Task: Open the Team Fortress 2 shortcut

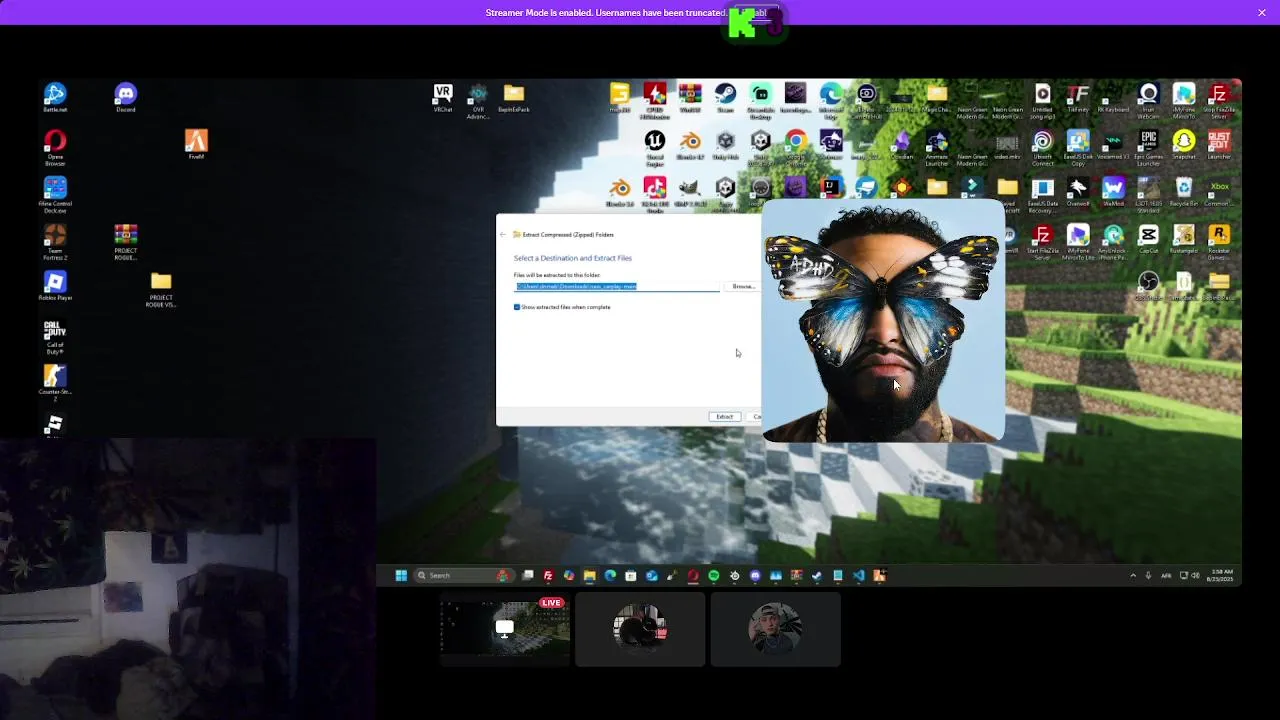Action: click(x=55, y=242)
